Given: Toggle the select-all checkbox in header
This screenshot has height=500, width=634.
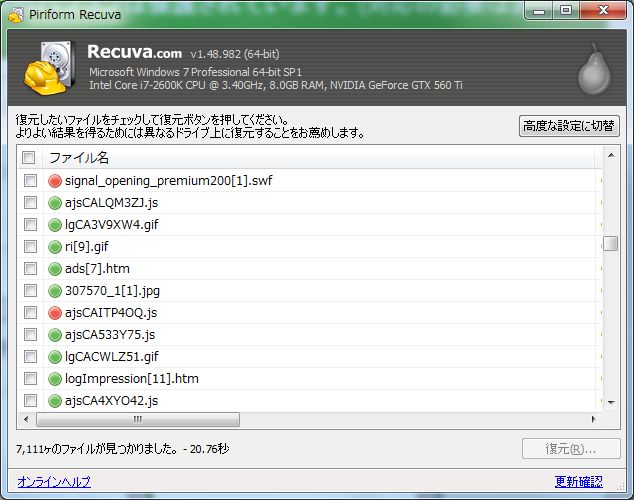Looking at the screenshot, I should [28, 157].
